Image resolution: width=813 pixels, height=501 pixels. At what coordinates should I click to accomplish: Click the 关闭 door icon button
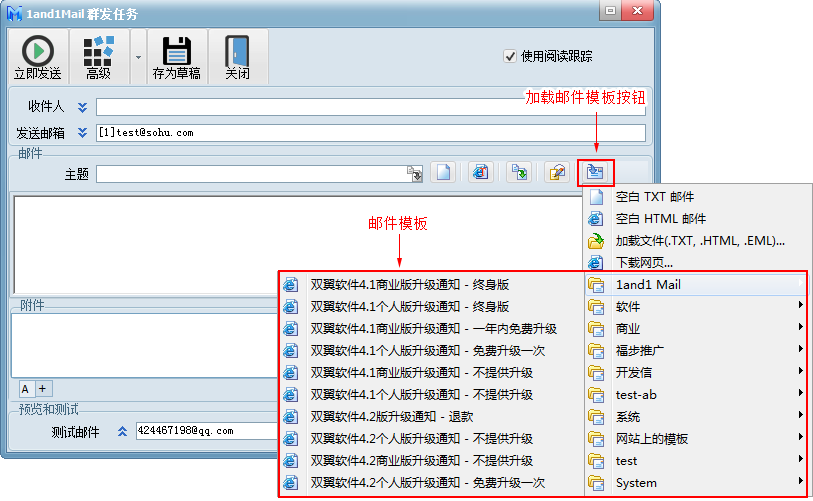click(x=237, y=57)
